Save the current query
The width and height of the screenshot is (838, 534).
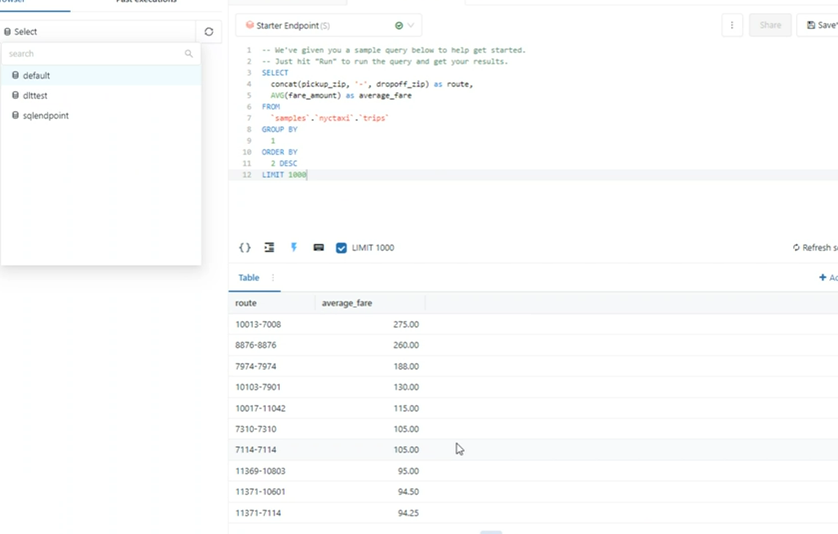tap(820, 25)
